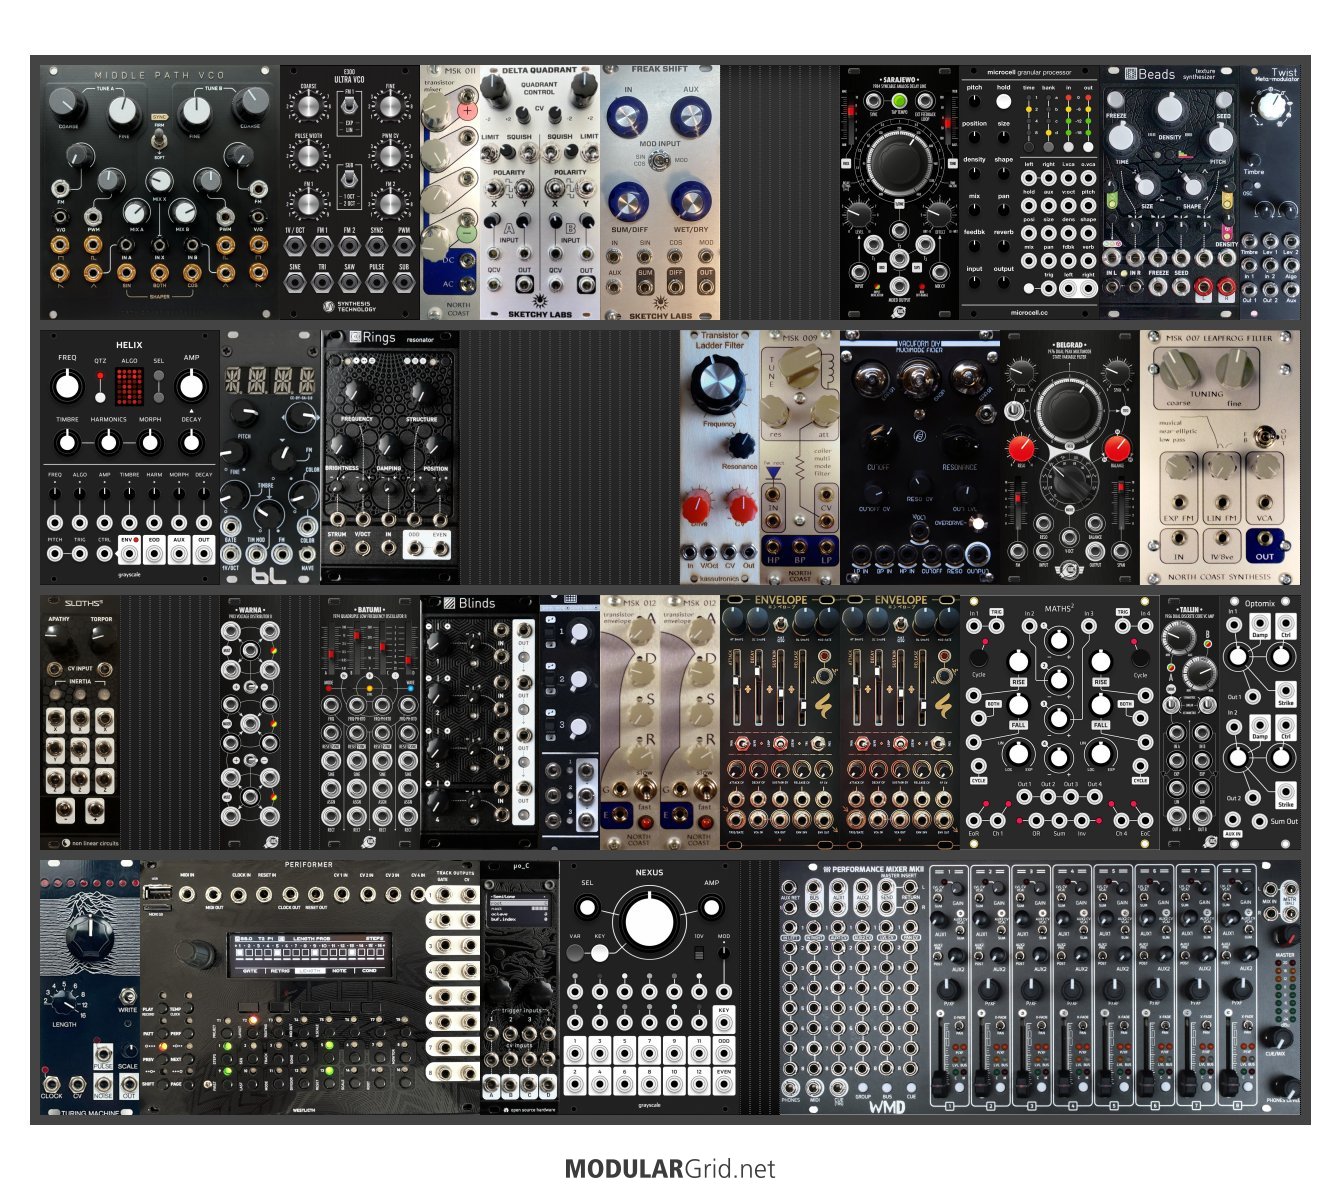Select the Blinds module
This screenshot has height=1190, width=1341.
(x=480, y=722)
